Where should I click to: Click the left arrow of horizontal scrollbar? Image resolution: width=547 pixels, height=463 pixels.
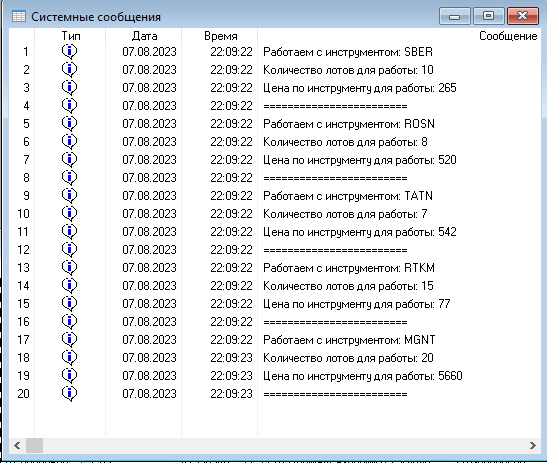point(17,446)
